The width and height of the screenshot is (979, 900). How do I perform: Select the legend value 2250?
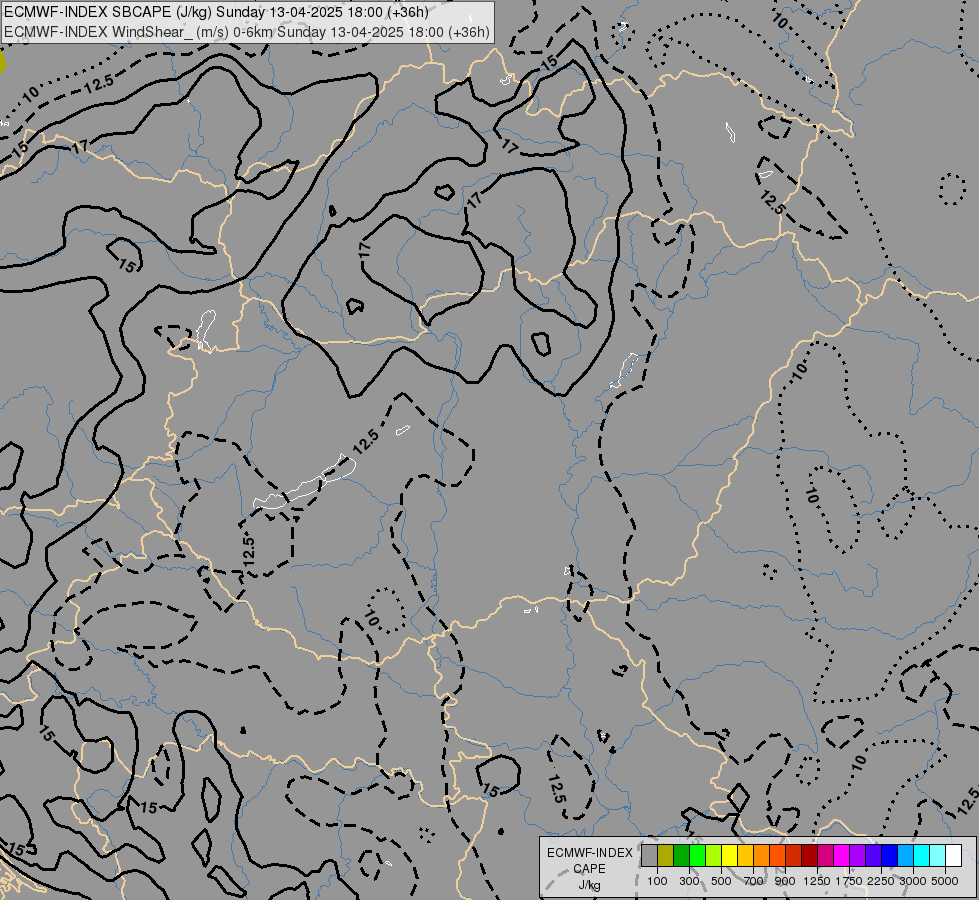point(881,881)
